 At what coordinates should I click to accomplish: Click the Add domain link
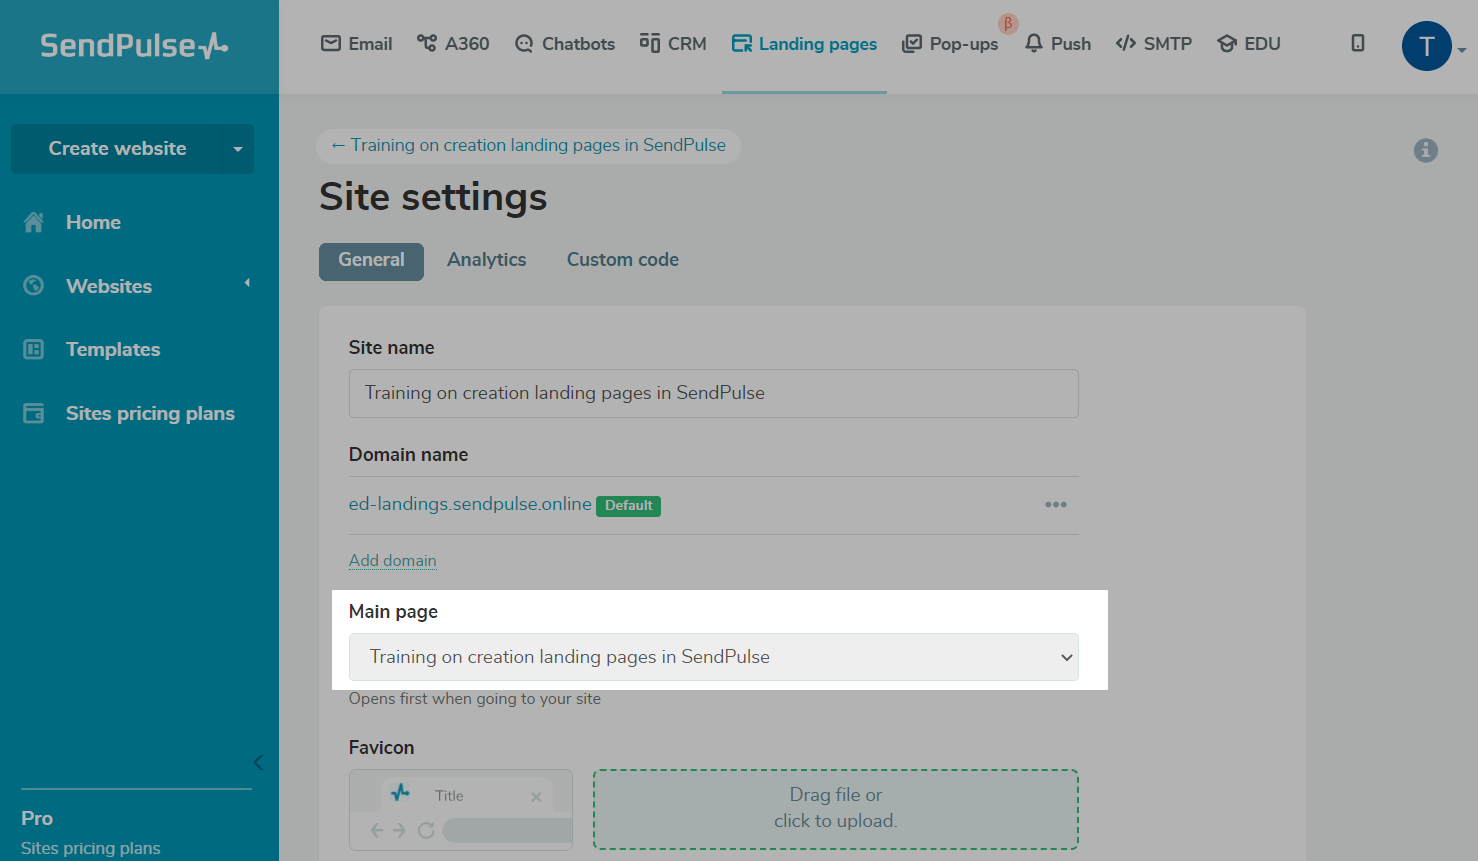tap(393, 561)
